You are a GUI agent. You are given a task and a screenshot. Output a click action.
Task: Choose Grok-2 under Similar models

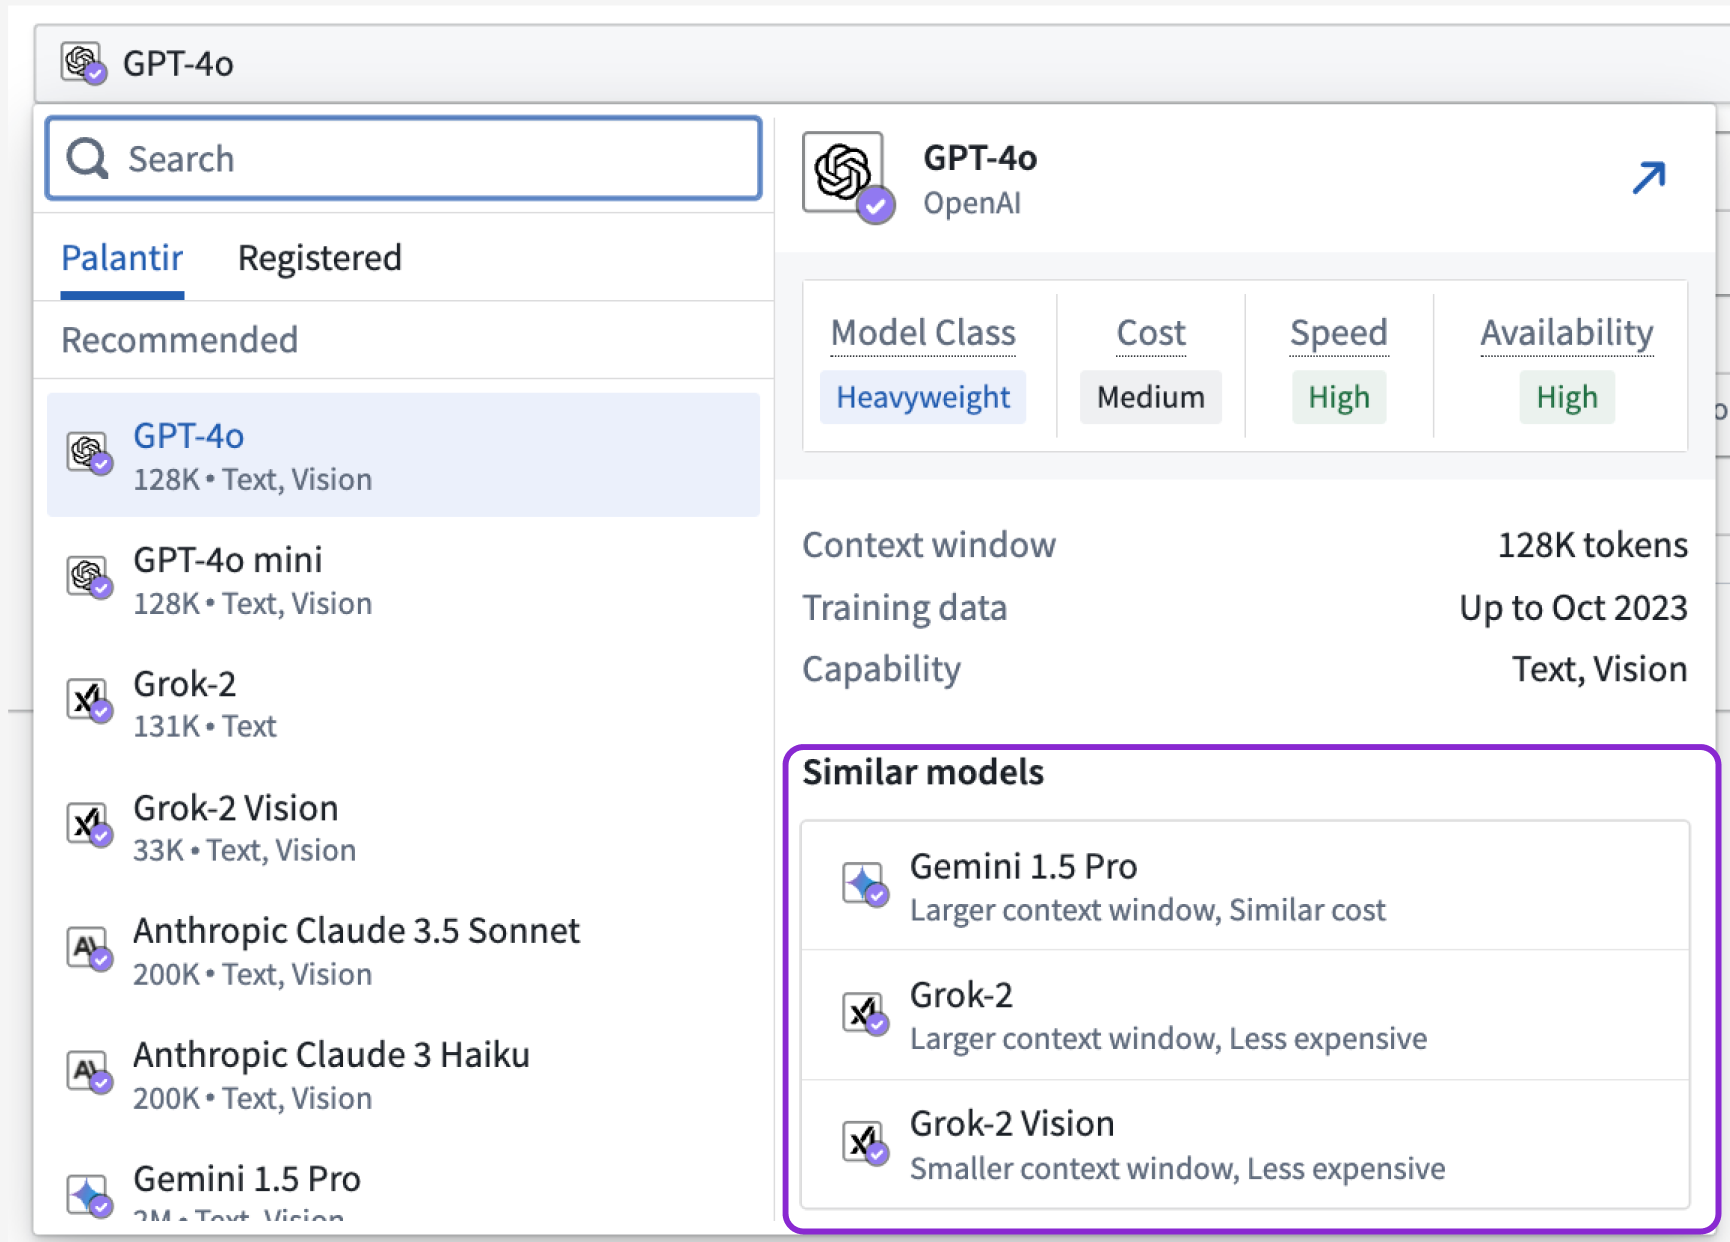click(x=1245, y=1015)
